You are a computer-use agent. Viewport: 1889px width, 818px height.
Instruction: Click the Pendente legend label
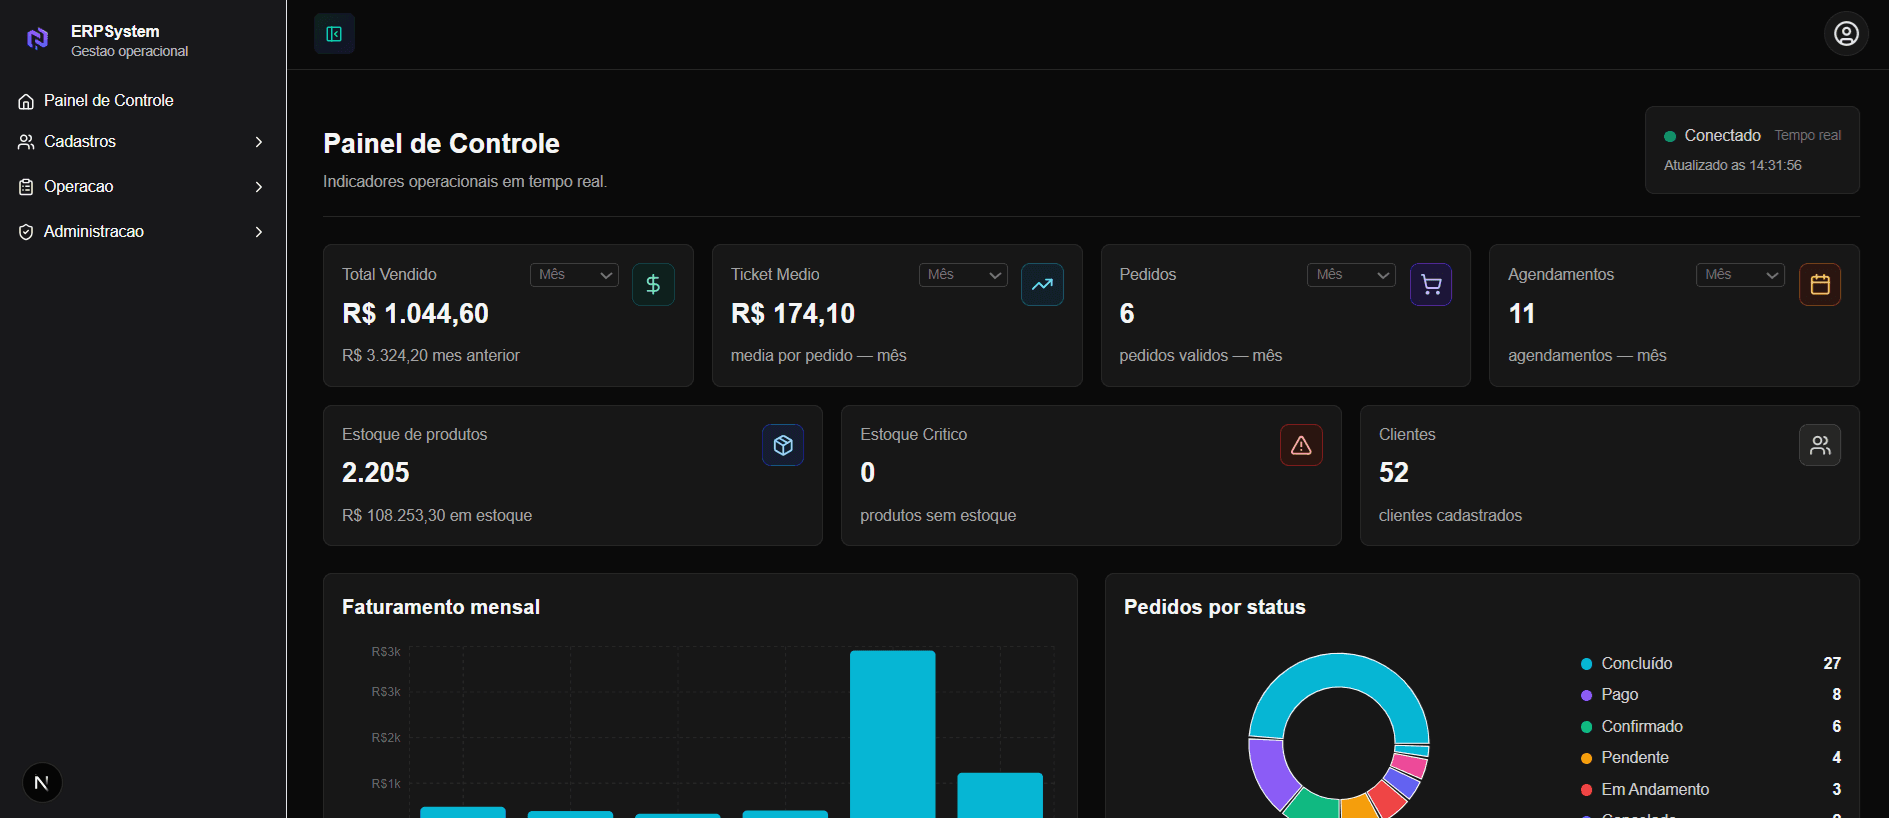click(x=1635, y=758)
